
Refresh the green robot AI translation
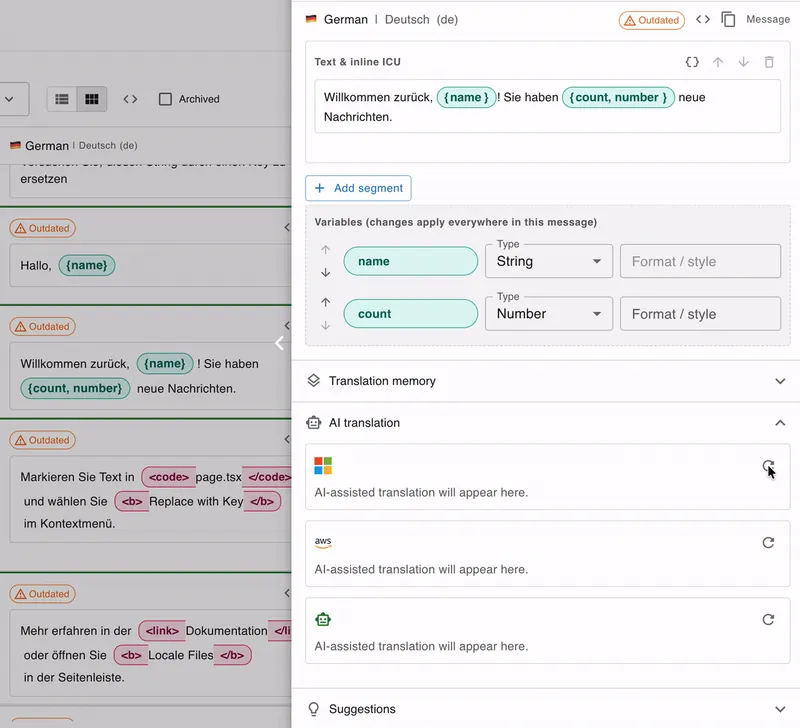click(x=768, y=620)
